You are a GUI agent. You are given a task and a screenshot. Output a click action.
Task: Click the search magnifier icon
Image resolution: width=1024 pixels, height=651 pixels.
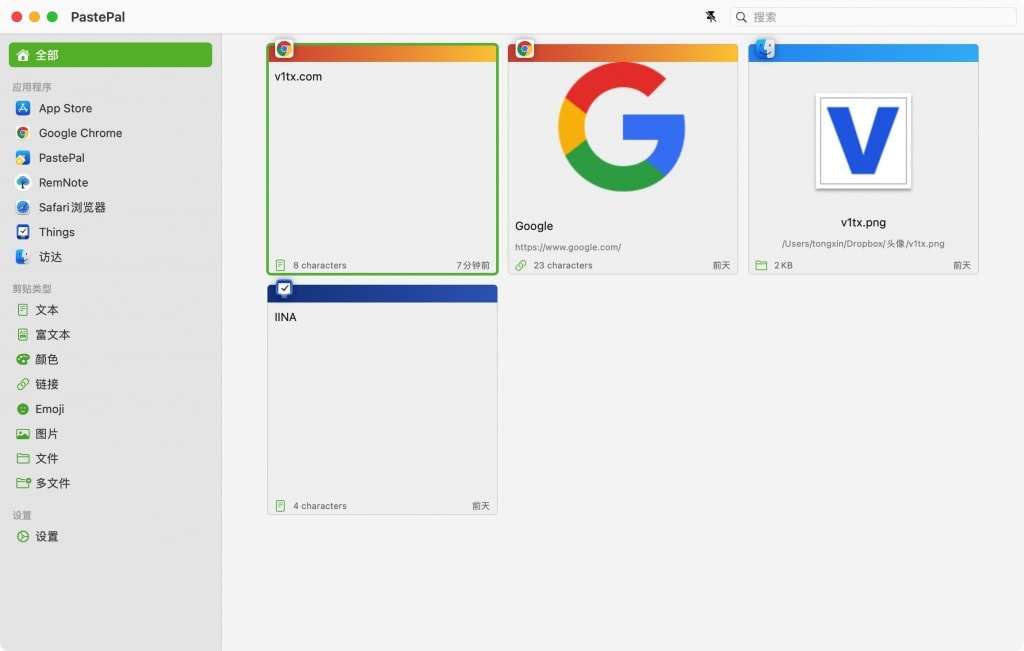tap(741, 17)
